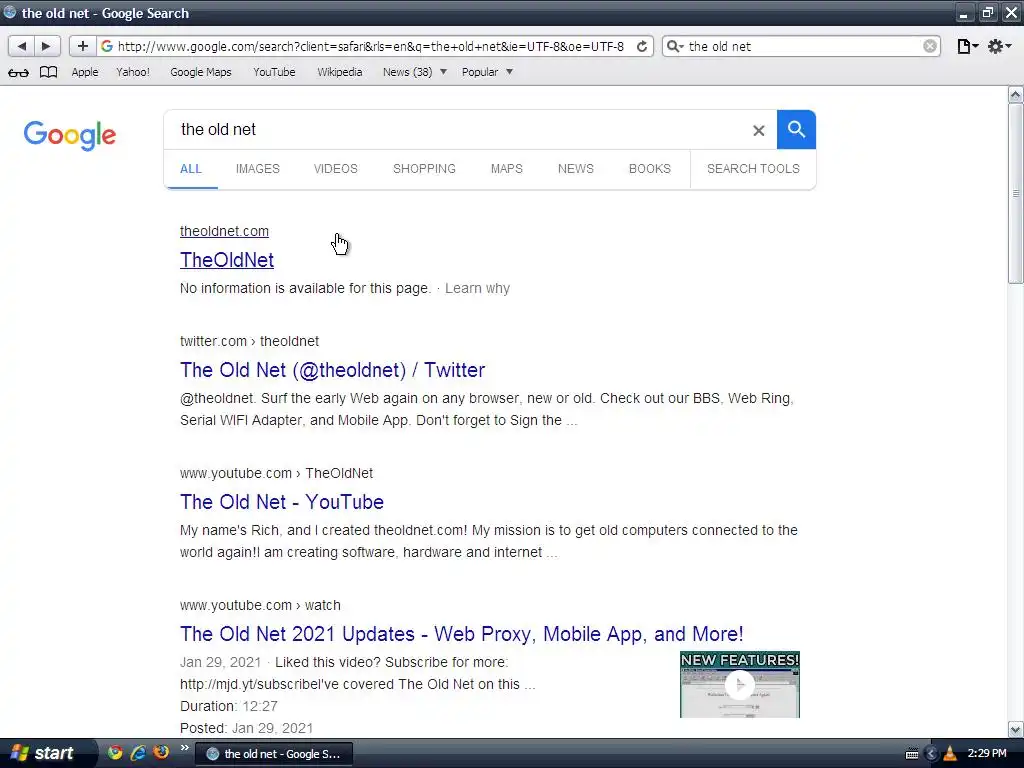Screen dimensions: 1024x768
Task: Expand quick launch overflow chevron
Action: point(185,748)
